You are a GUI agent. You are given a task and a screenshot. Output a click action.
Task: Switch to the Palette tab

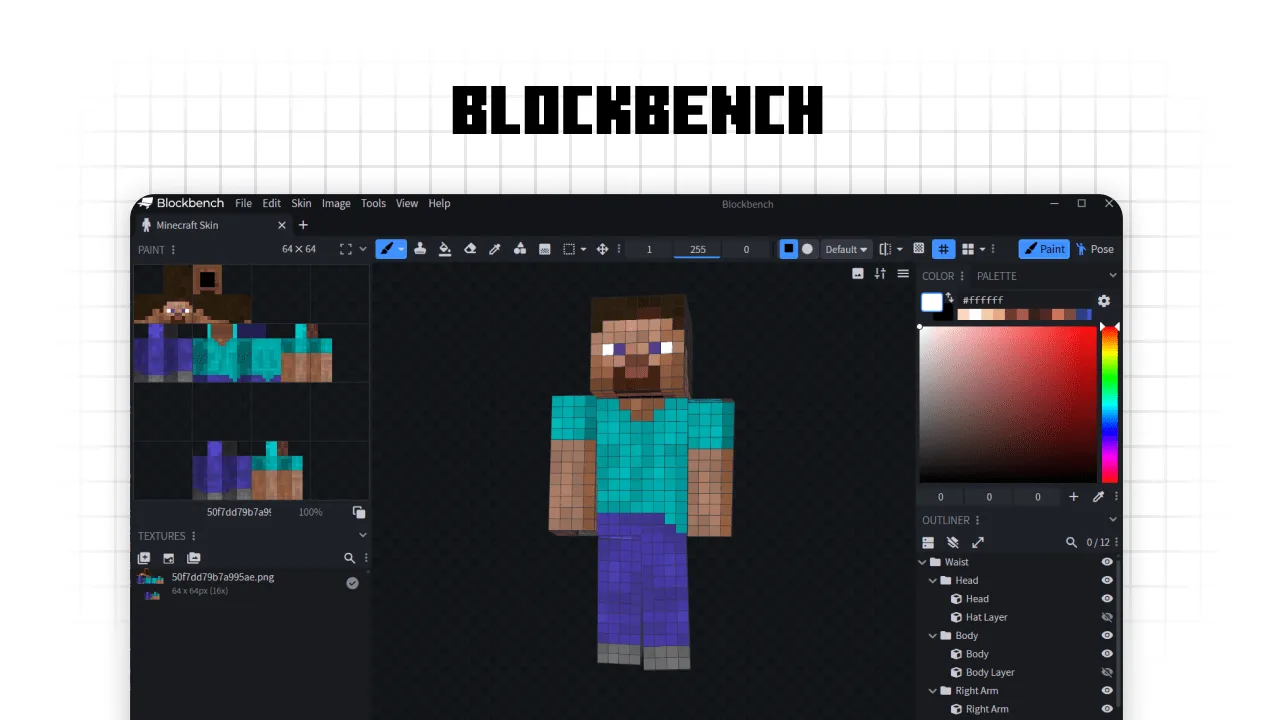coord(997,276)
